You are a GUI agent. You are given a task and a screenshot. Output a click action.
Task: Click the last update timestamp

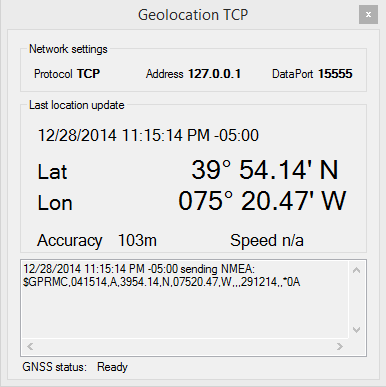pos(148,135)
